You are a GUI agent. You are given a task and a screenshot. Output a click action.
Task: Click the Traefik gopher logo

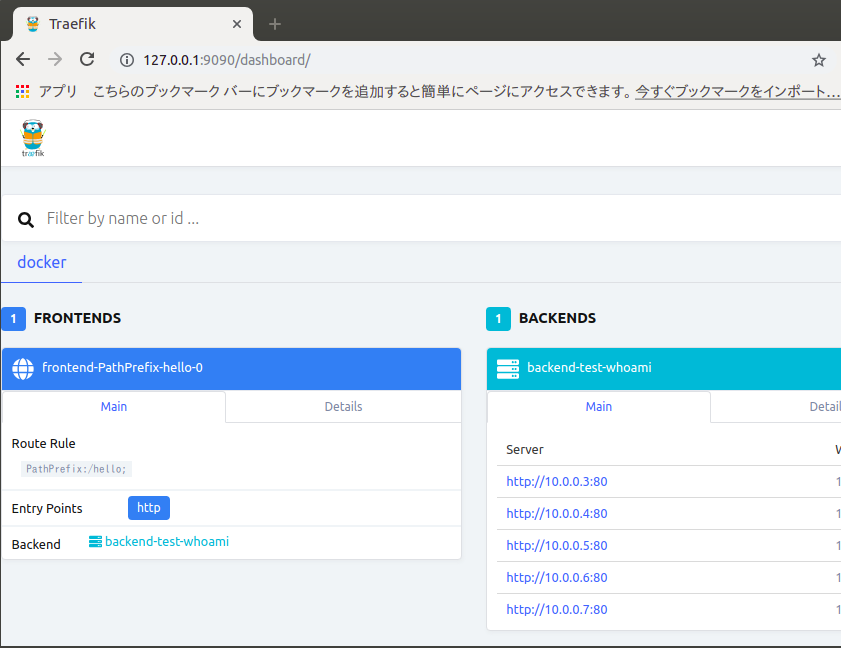pyautogui.click(x=33, y=138)
